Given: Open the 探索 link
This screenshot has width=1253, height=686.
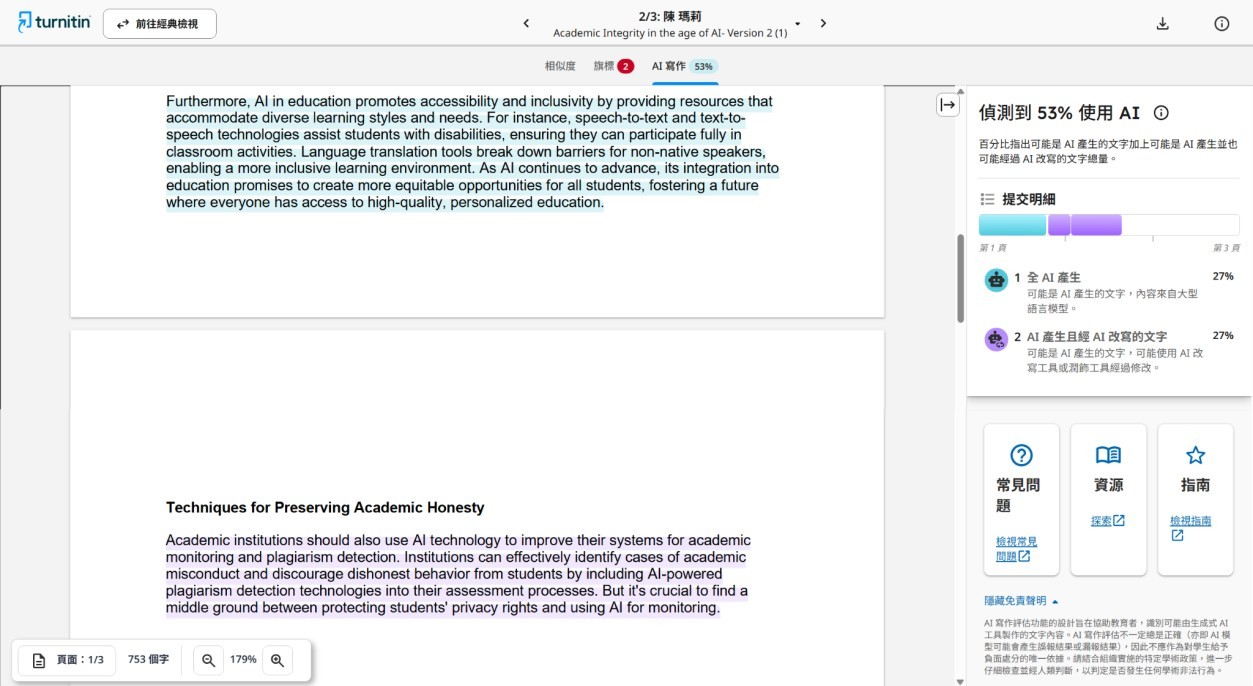Looking at the screenshot, I should click(x=1107, y=520).
